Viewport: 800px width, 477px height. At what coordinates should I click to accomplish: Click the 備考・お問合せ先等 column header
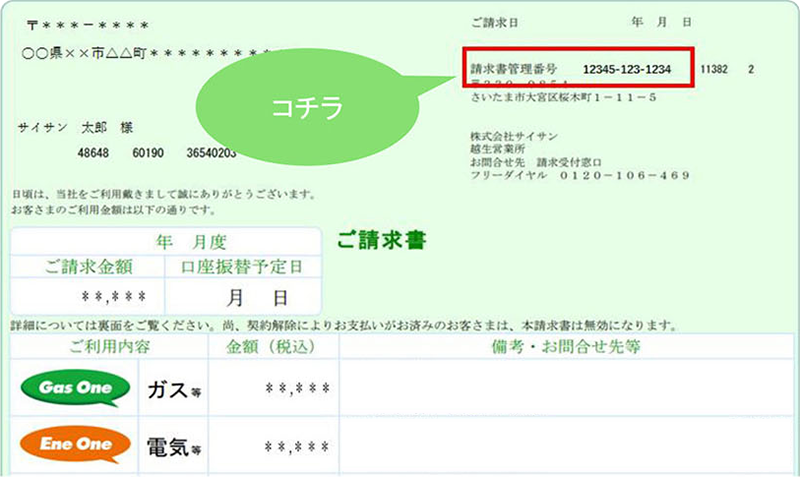tap(566, 347)
